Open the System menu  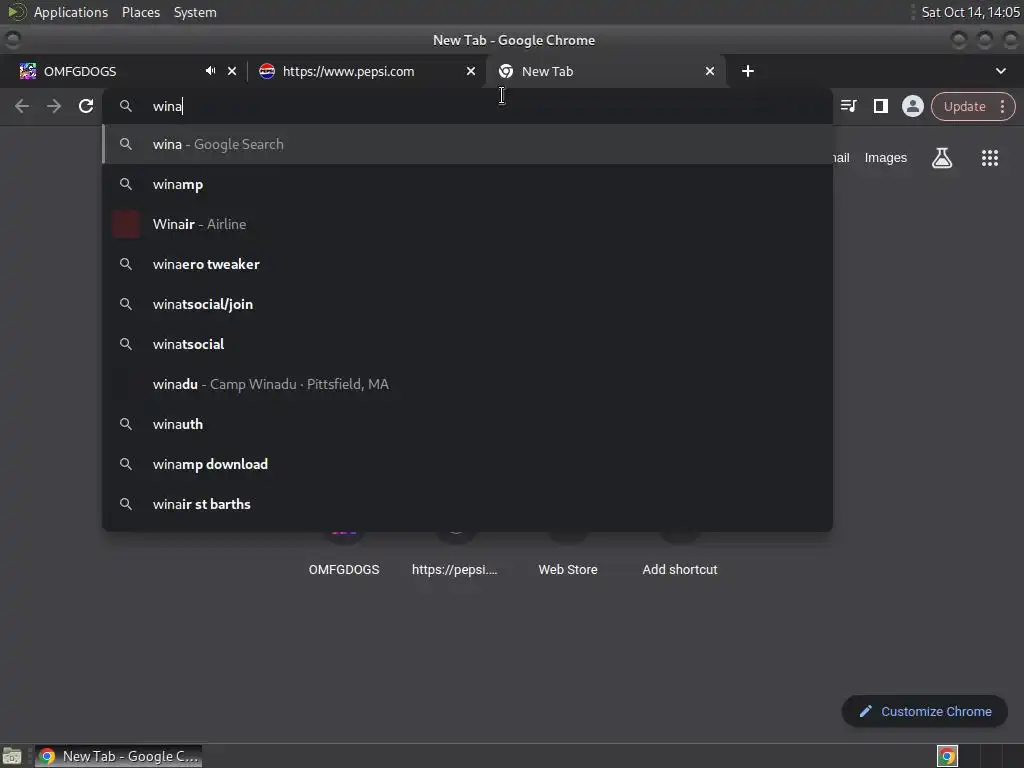tap(195, 12)
